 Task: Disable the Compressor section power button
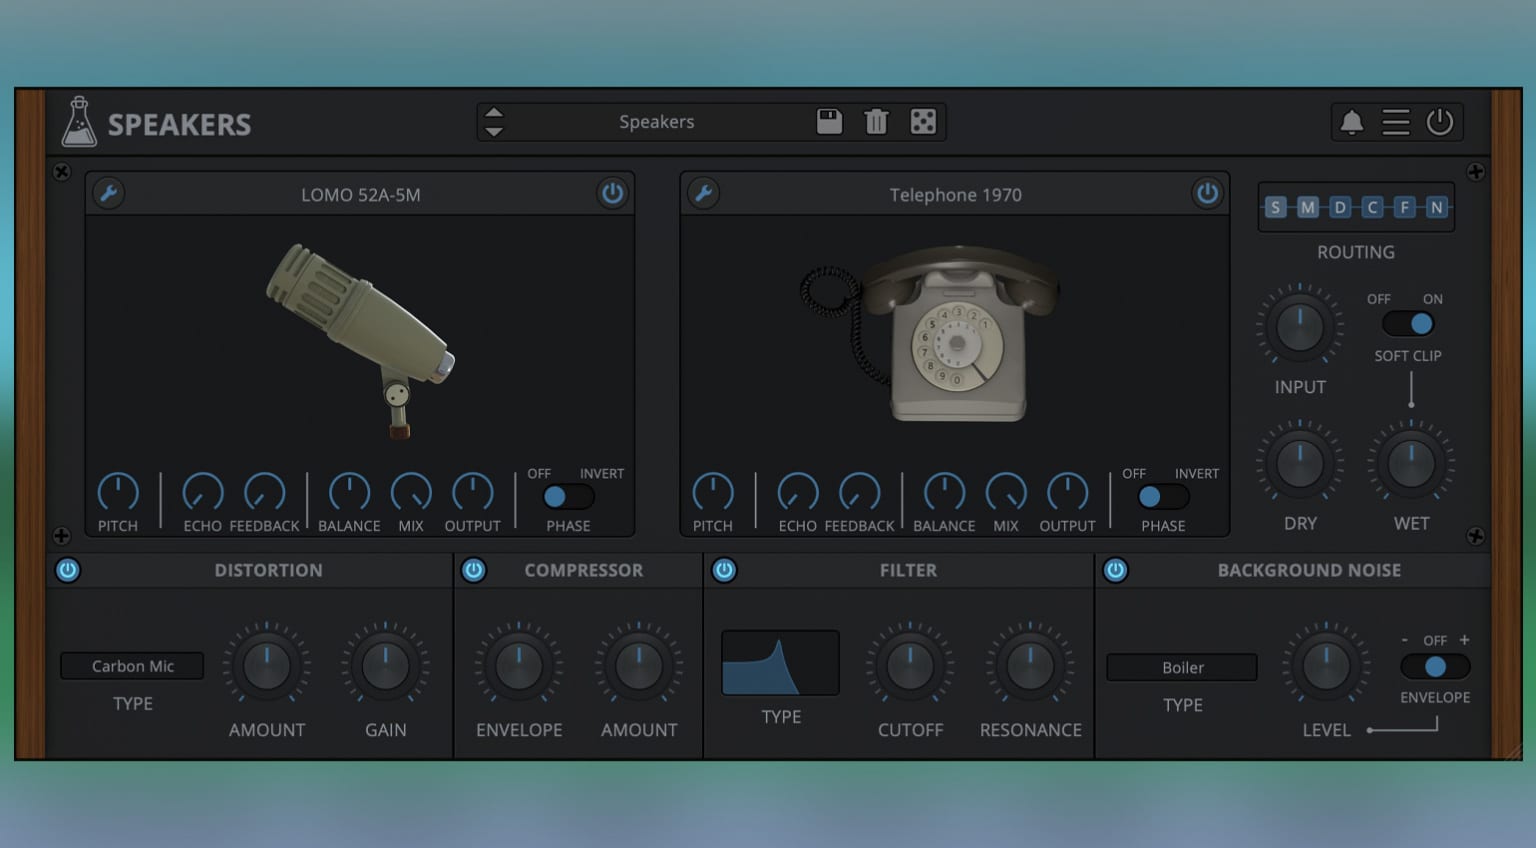coord(474,570)
